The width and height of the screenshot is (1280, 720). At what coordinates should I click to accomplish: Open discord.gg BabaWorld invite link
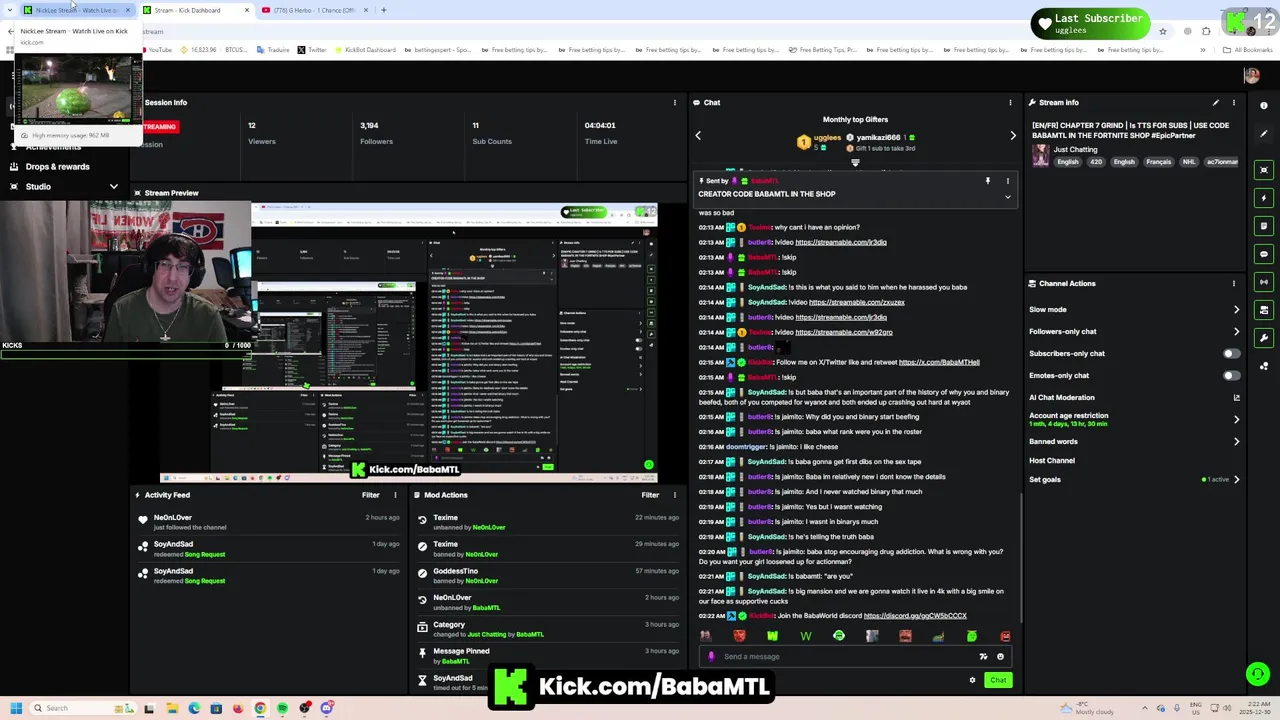[x=915, y=616]
